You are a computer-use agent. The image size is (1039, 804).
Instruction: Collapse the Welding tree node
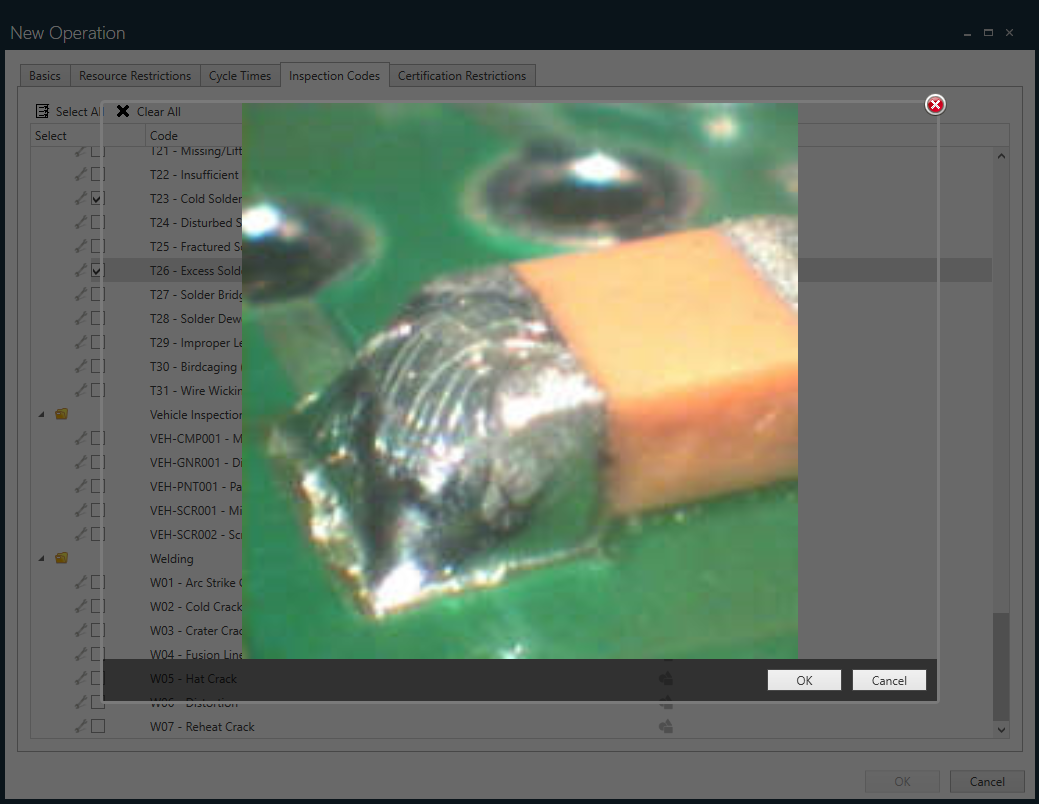tap(41, 558)
